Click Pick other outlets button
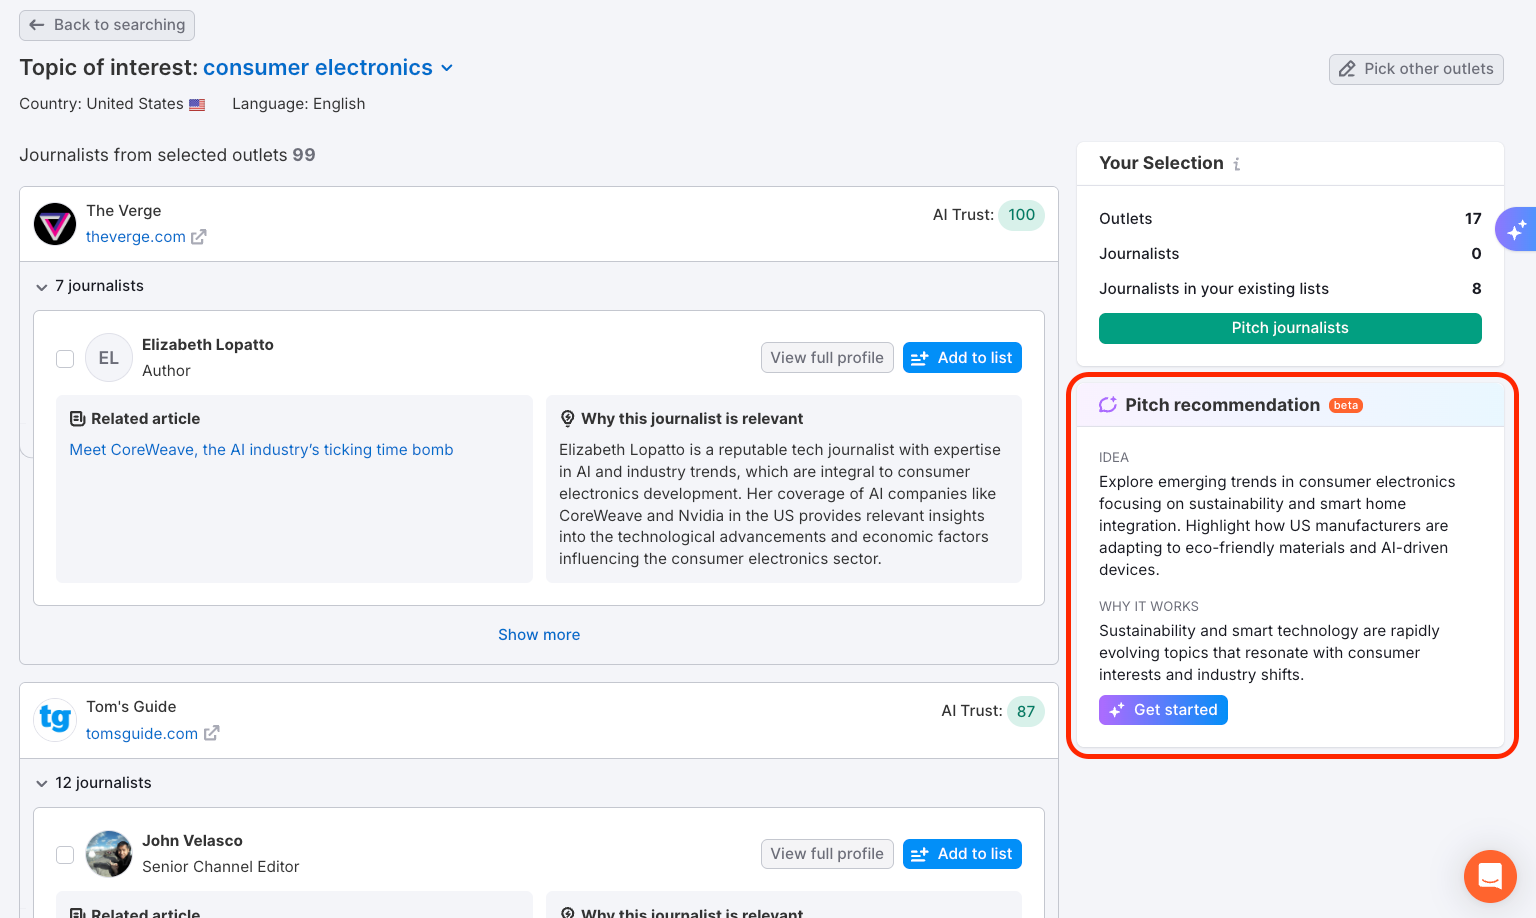 (1416, 69)
